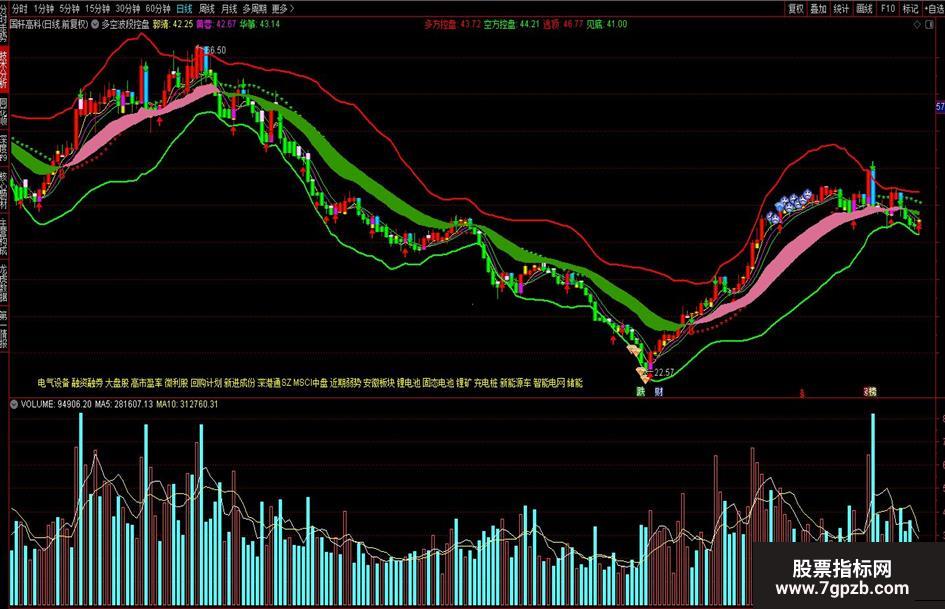
Task: Click the 国轩高科(日线 前复权) stock title
Action: tap(49, 25)
